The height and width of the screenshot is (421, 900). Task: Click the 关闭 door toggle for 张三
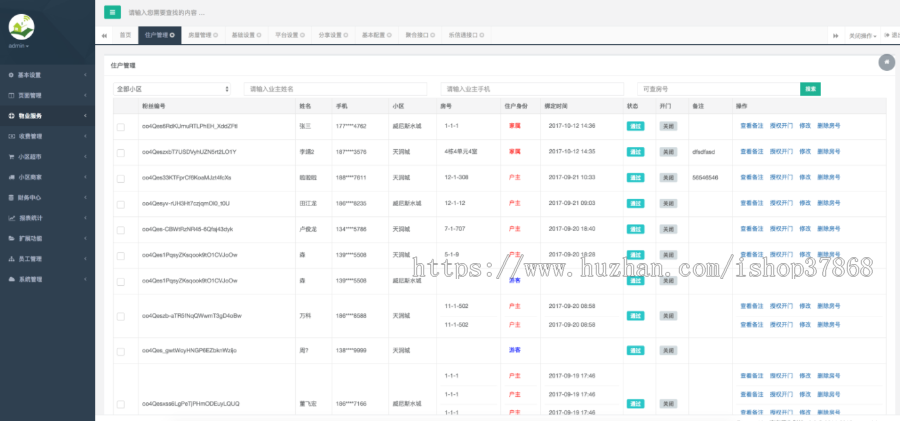(668, 127)
